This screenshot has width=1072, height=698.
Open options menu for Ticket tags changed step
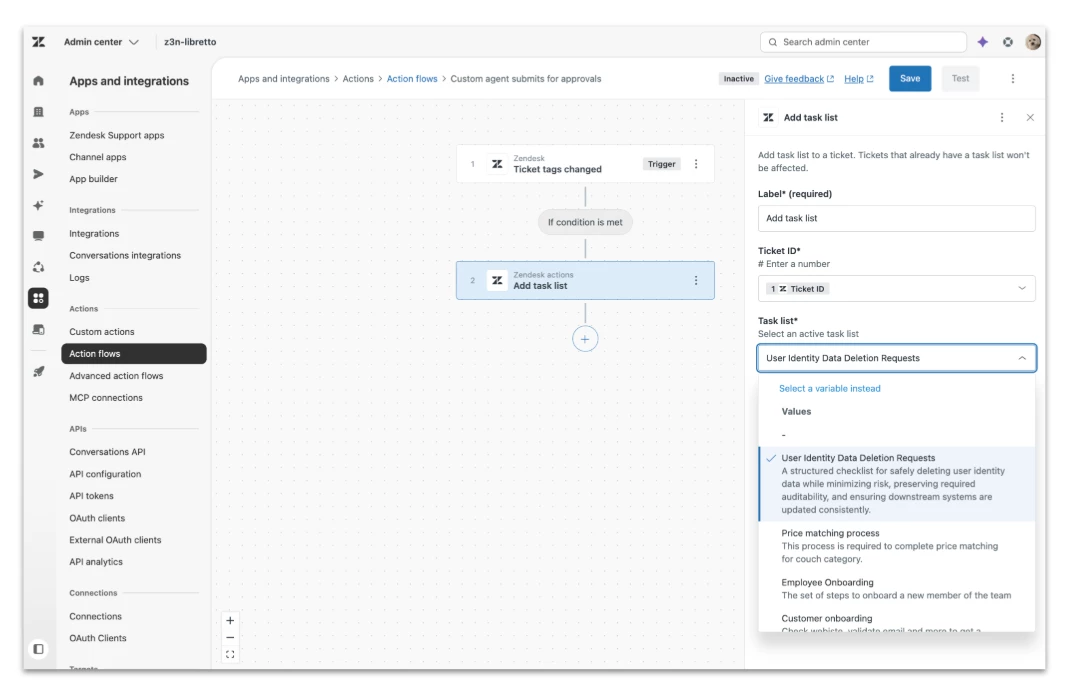(696, 164)
